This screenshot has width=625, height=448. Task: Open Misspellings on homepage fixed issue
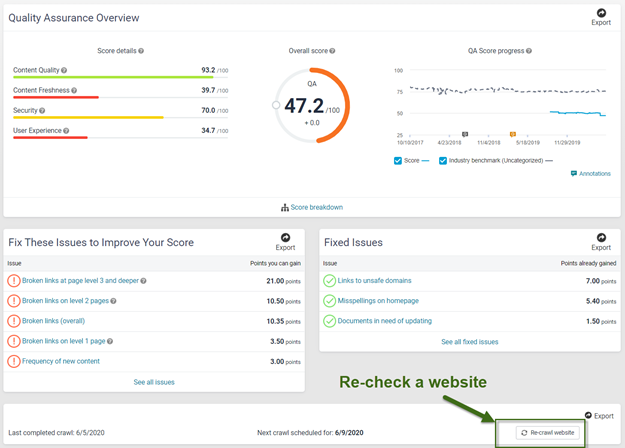(x=378, y=301)
